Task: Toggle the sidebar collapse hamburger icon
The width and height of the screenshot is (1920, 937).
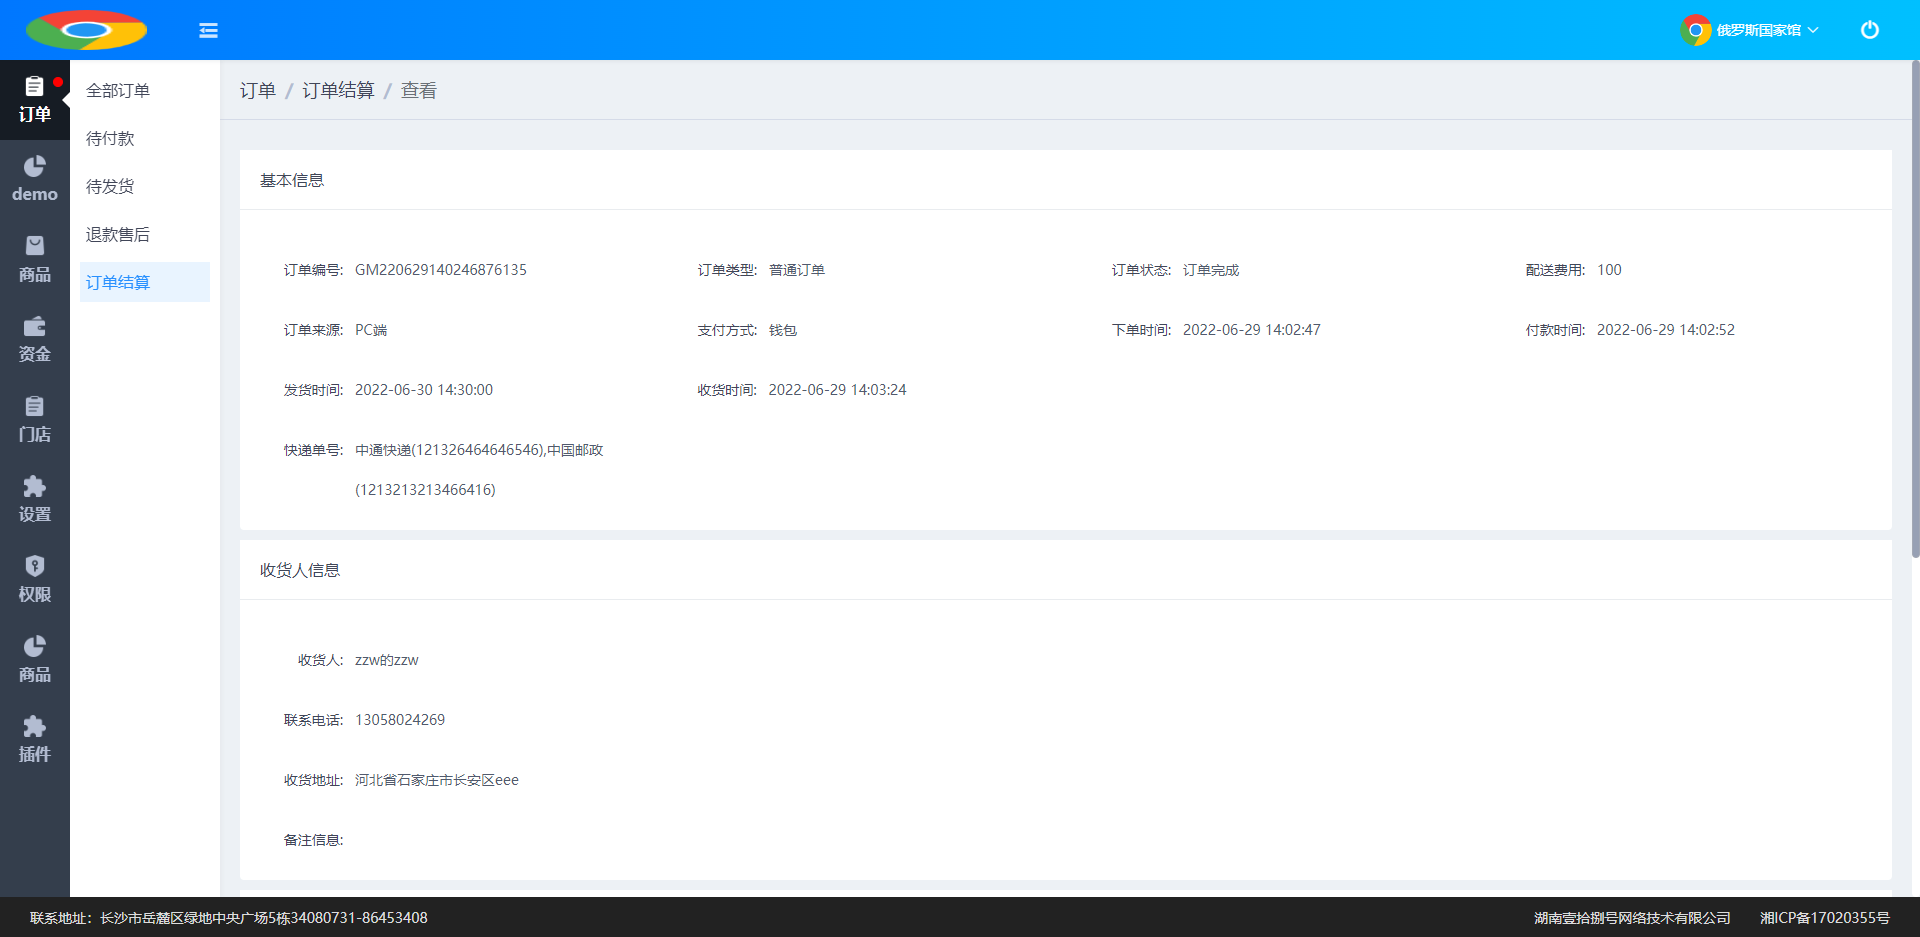Action: pyautogui.click(x=208, y=30)
